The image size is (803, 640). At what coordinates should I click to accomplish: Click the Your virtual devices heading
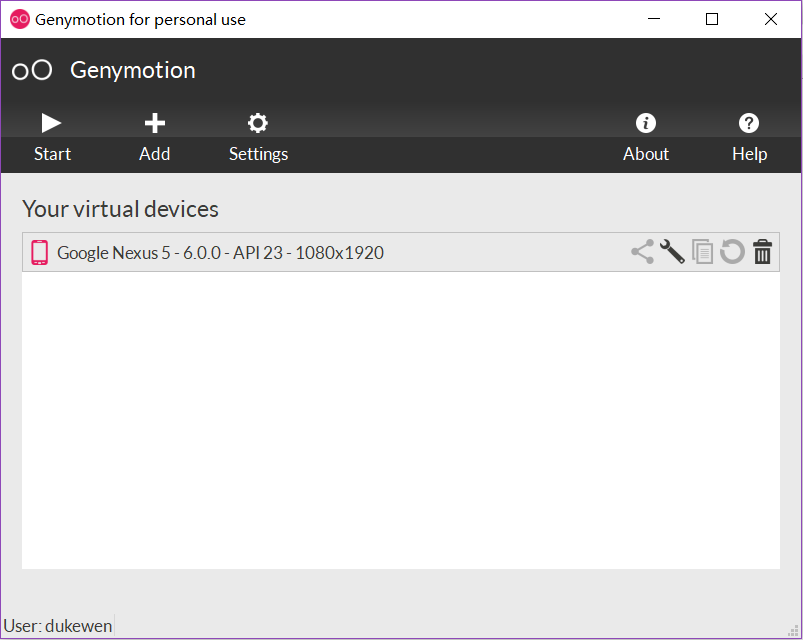coord(120,209)
